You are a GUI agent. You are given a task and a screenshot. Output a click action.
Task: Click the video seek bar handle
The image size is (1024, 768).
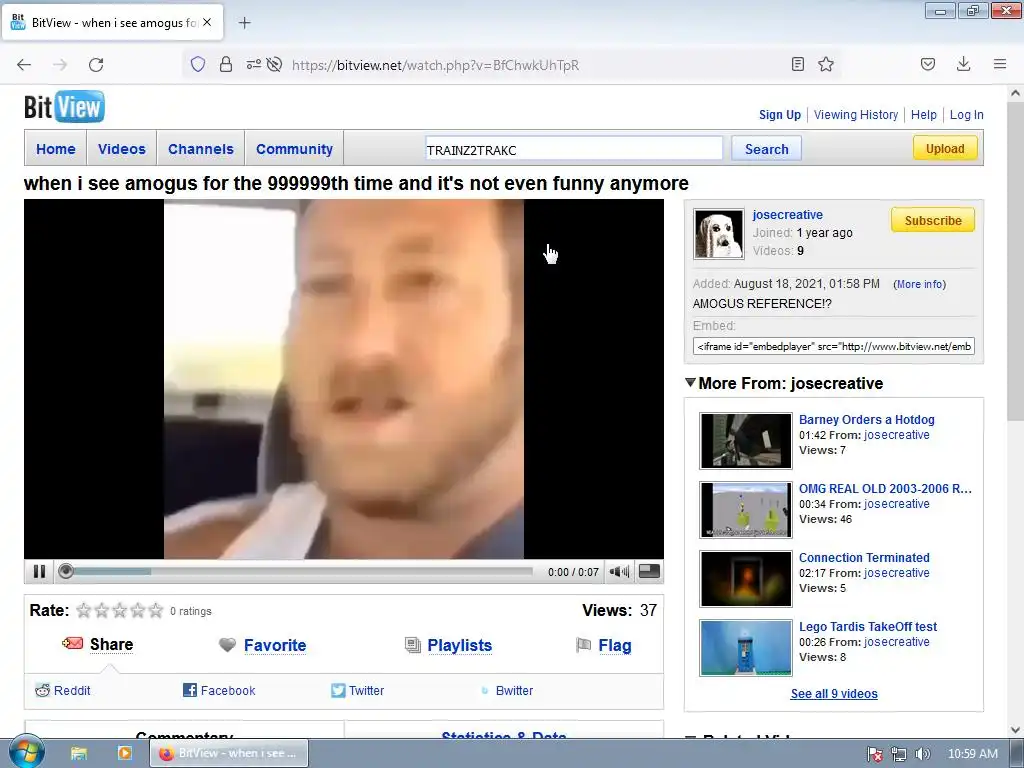65,571
